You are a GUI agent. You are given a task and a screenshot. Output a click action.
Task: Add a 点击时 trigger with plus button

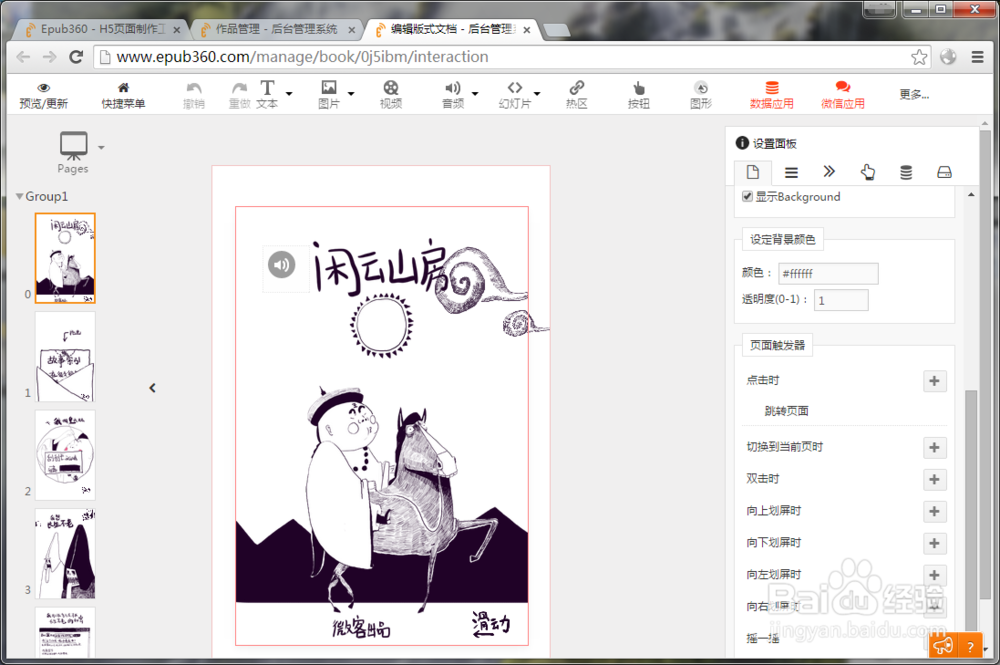click(x=934, y=381)
